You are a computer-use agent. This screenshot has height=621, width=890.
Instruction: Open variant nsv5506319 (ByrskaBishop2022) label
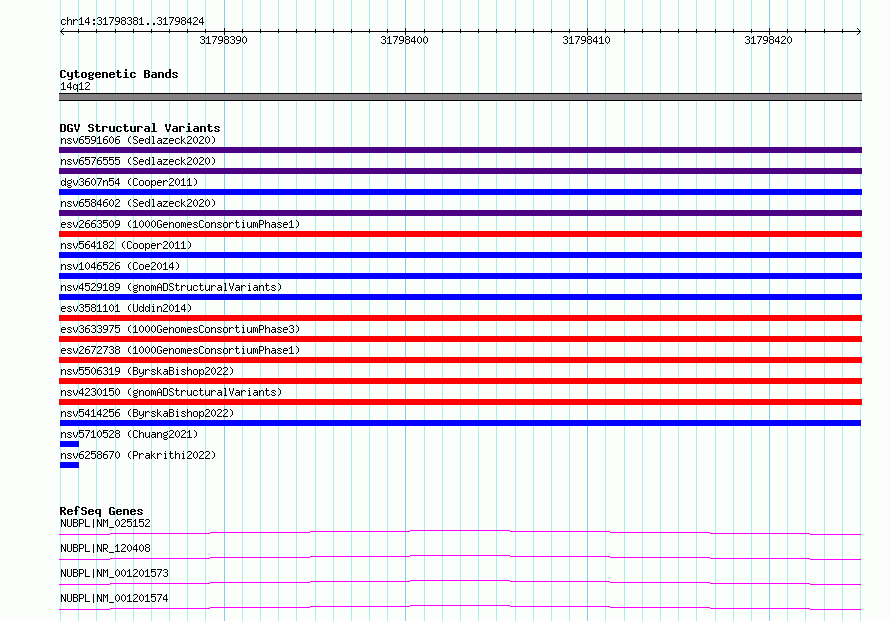(147, 371)
